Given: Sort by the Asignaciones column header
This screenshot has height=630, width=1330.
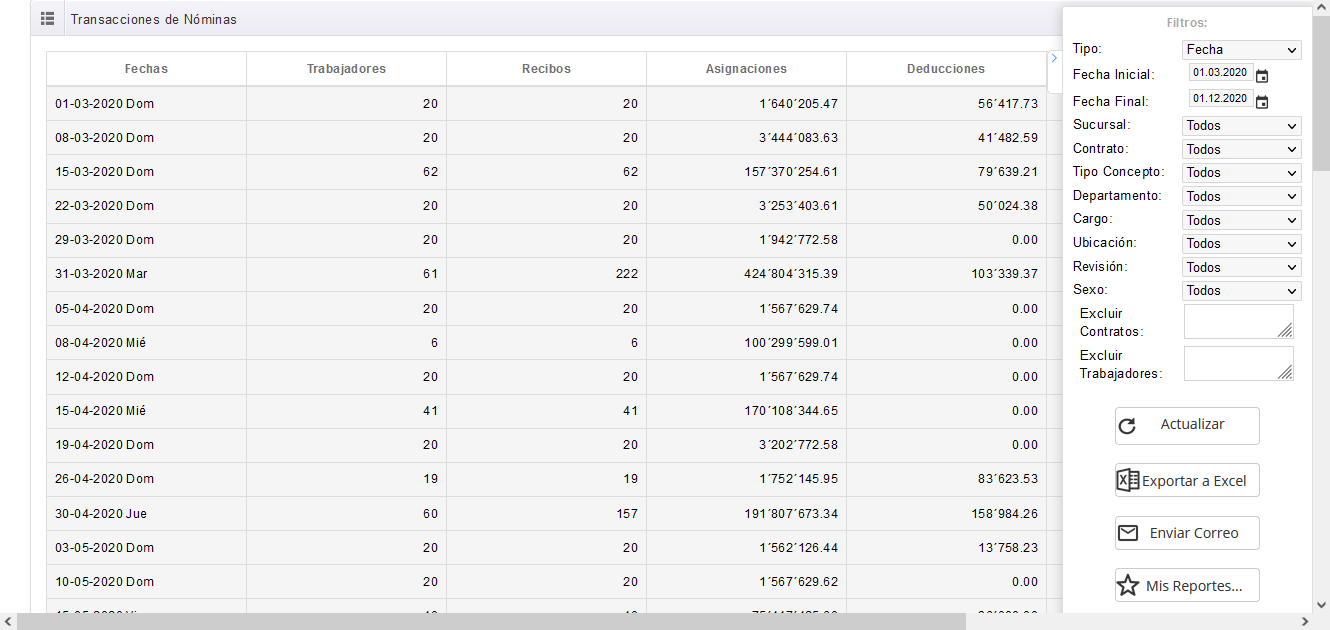Looking at the screenshot, I should 746,69.
